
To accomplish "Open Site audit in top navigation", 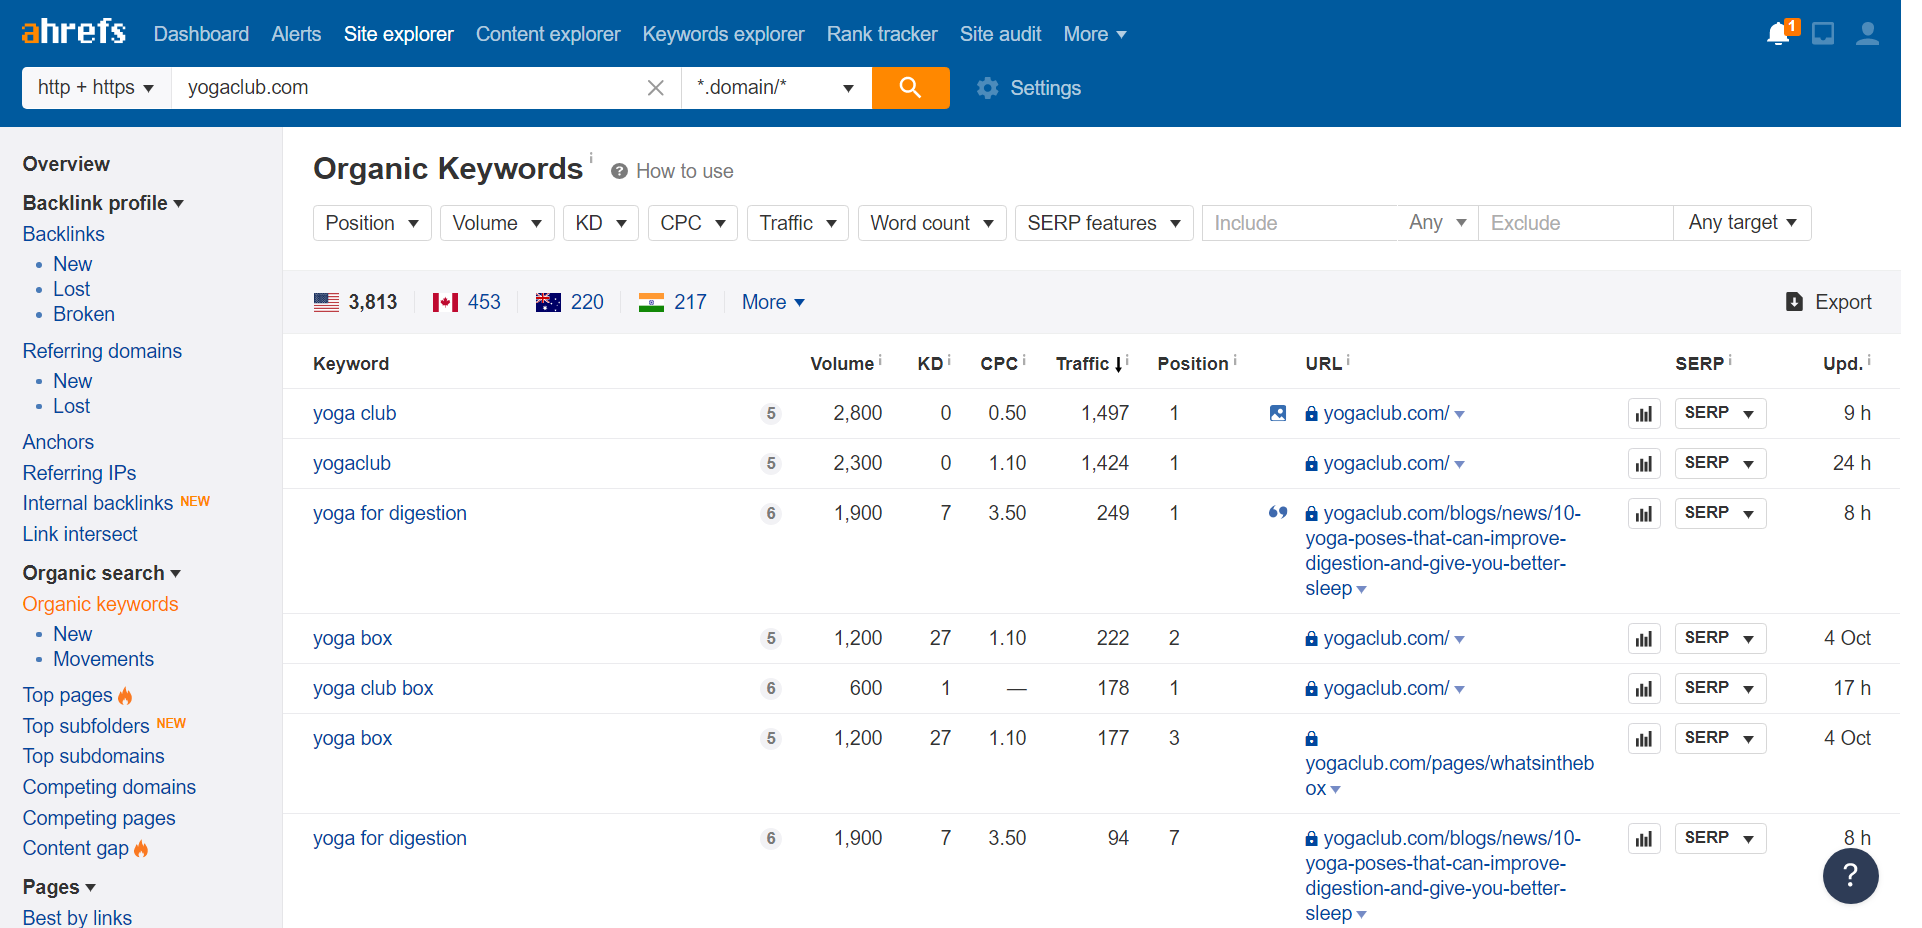I will [1000, 34].
